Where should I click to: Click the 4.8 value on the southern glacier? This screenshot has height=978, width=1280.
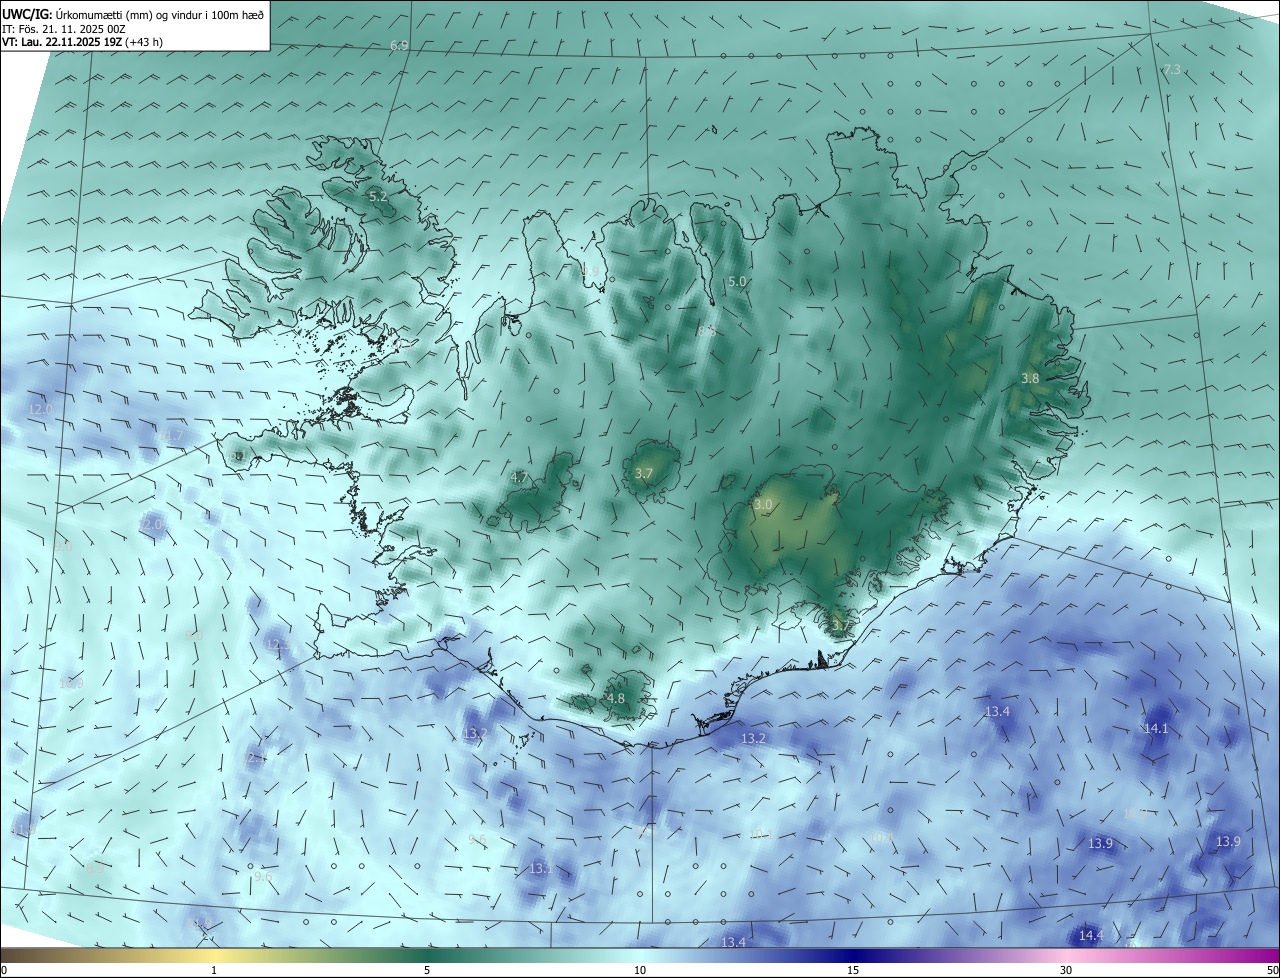(616, 698)
